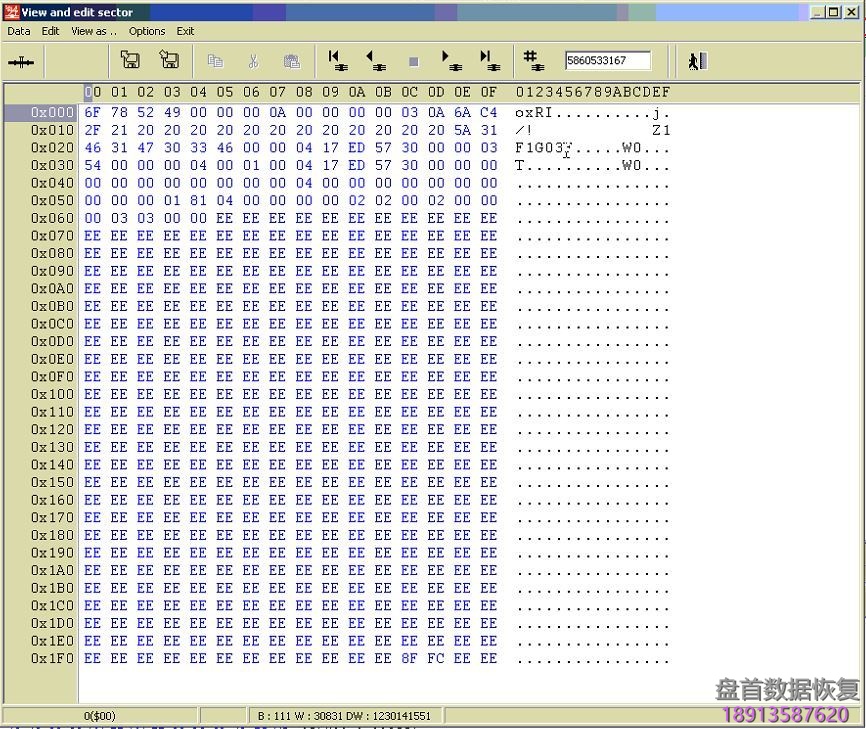The width and height of the screenshot is (866, 729).
Task: Click the scissors cut icon
Action: (x=253, y=61)
